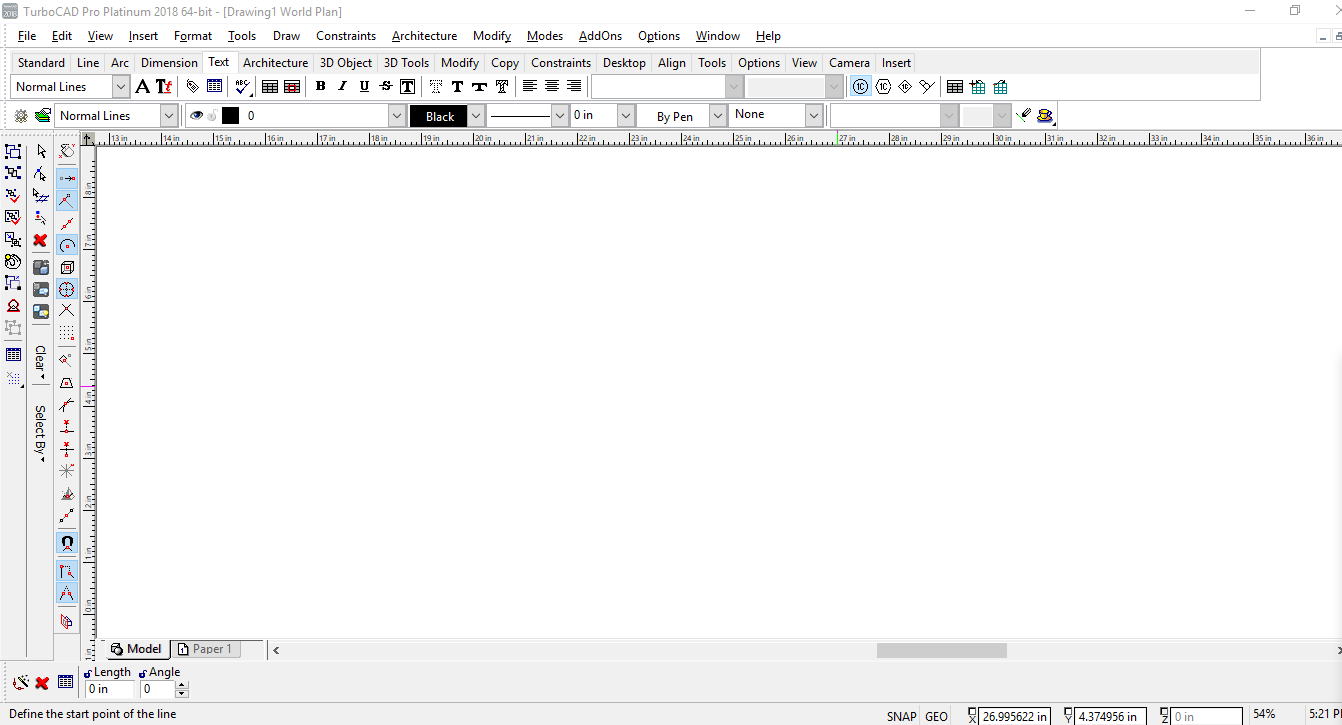Switch to the Camera toolbar tab
The height and width of the screenshot is (725, 1342).
click(849, 63)
